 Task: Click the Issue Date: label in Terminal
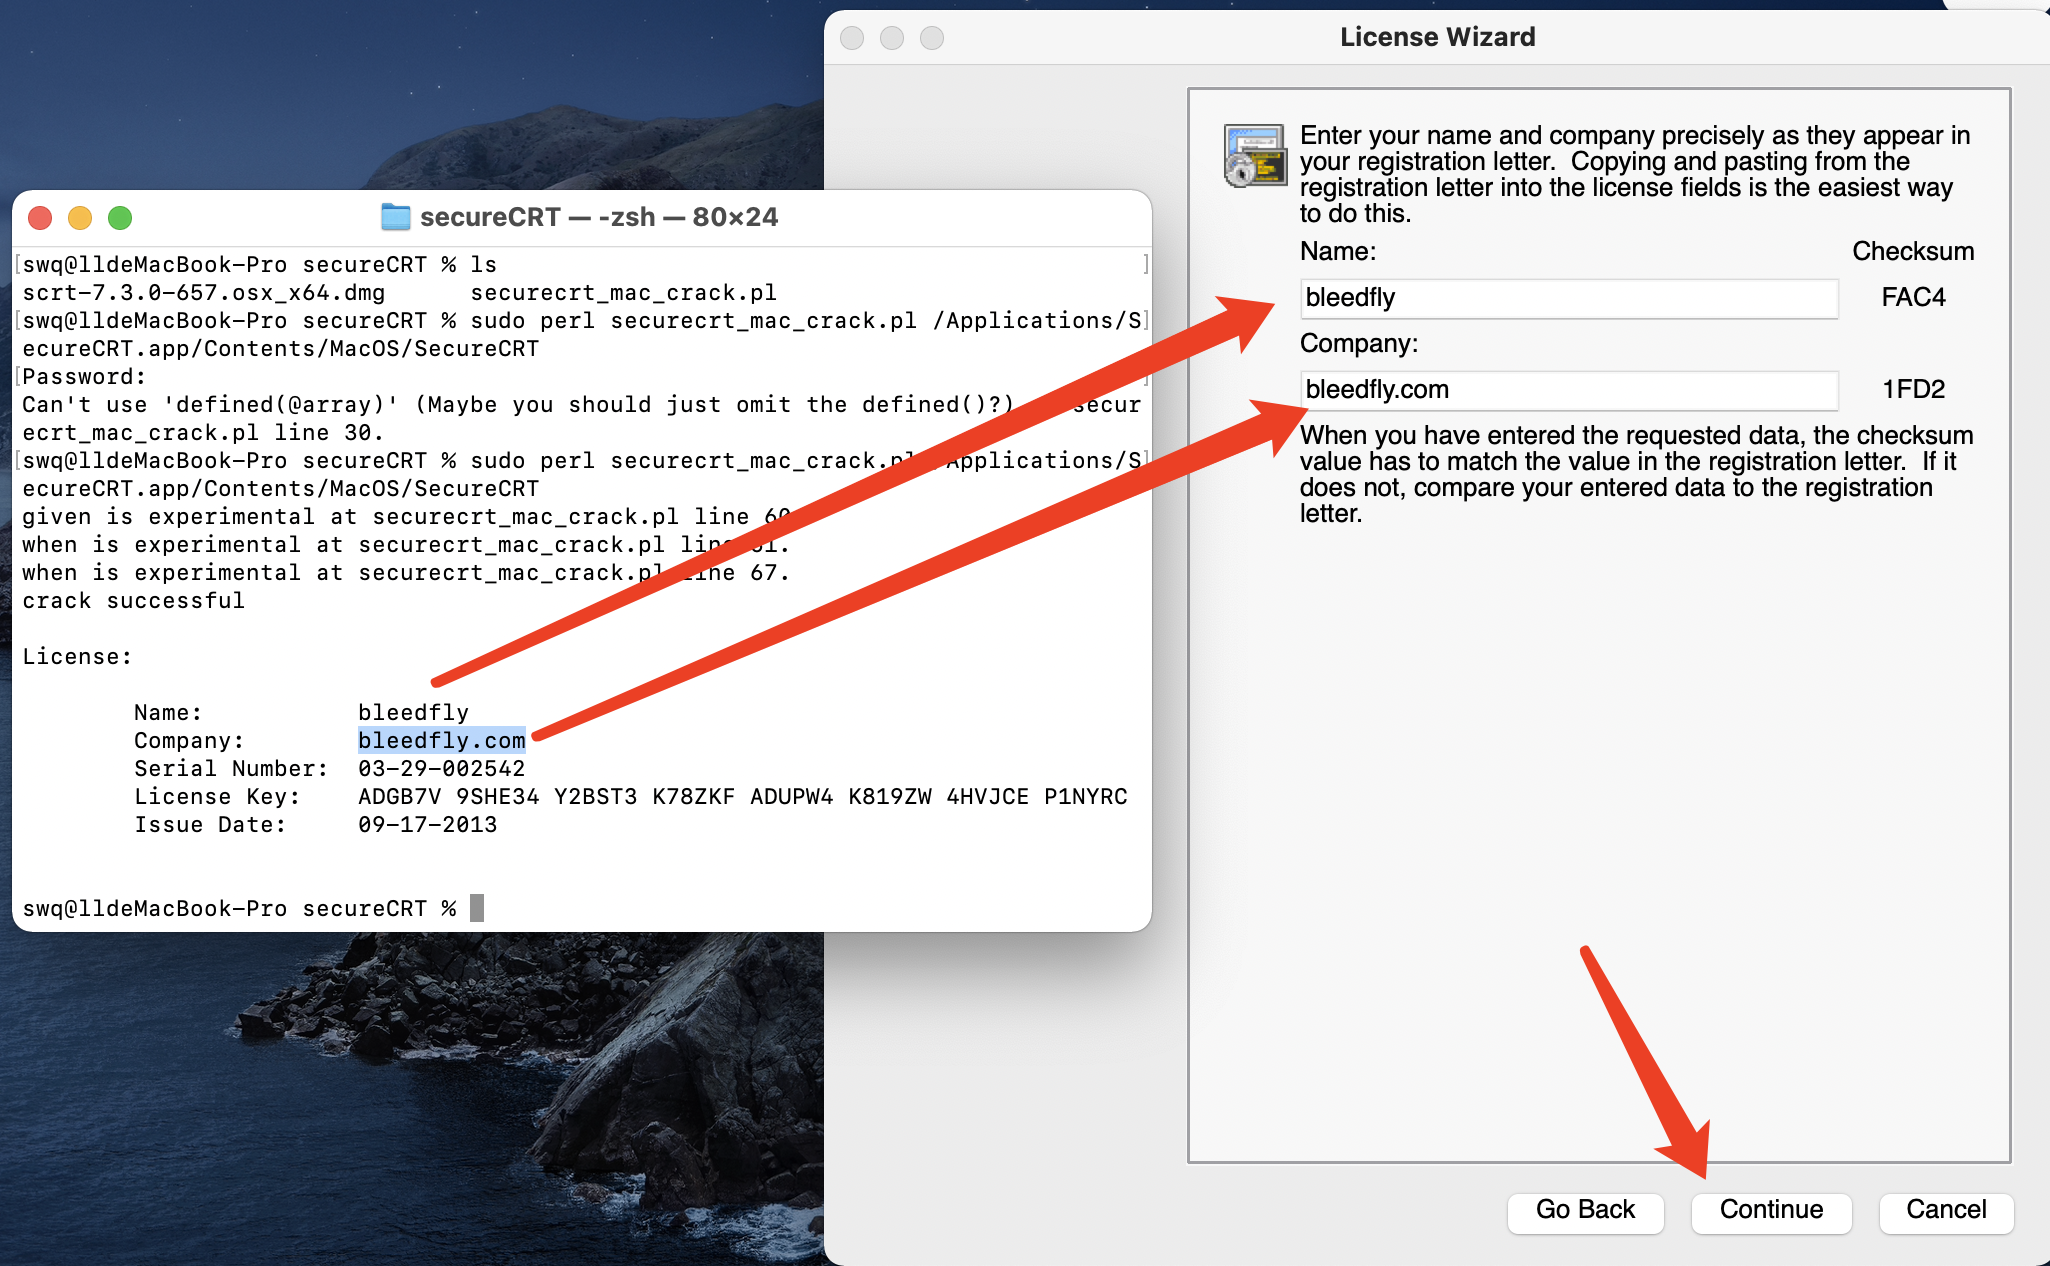point(210,825)
